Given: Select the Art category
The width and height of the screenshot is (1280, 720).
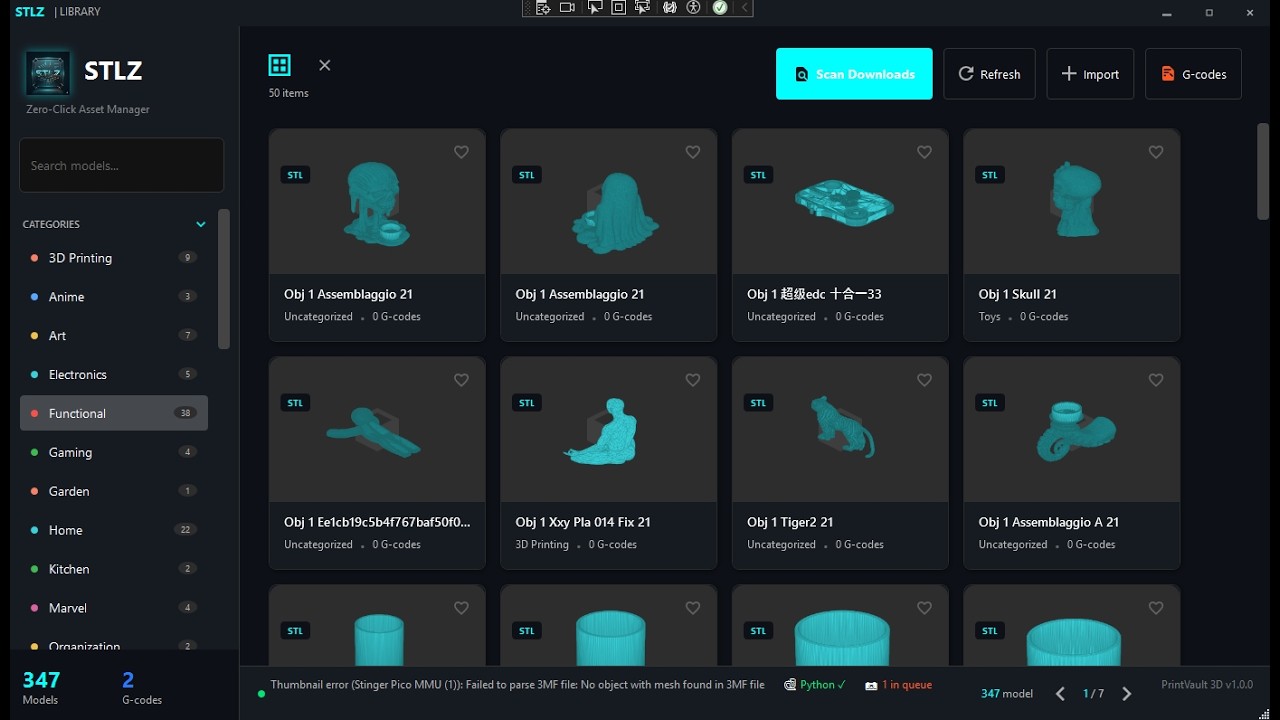Looking at the screenshot, I should pyautogui.click(x=114, y=336).
